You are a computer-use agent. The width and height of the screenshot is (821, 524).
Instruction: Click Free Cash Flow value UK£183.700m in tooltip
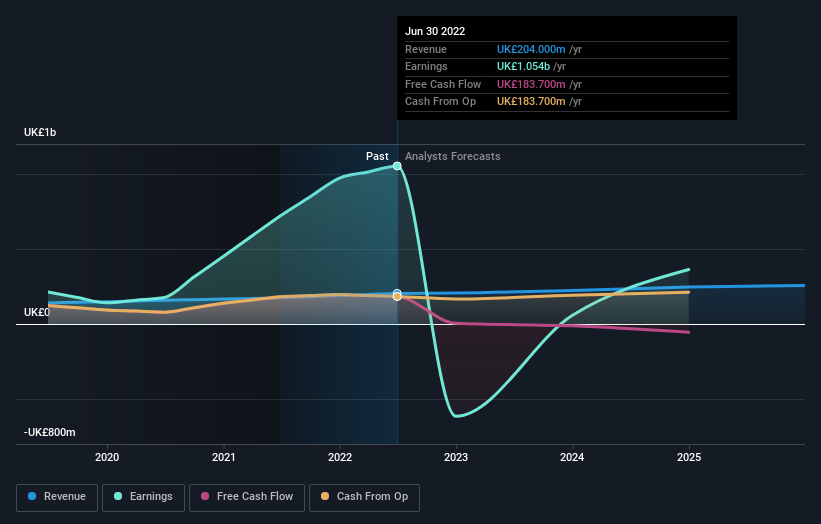click(531, 84)
